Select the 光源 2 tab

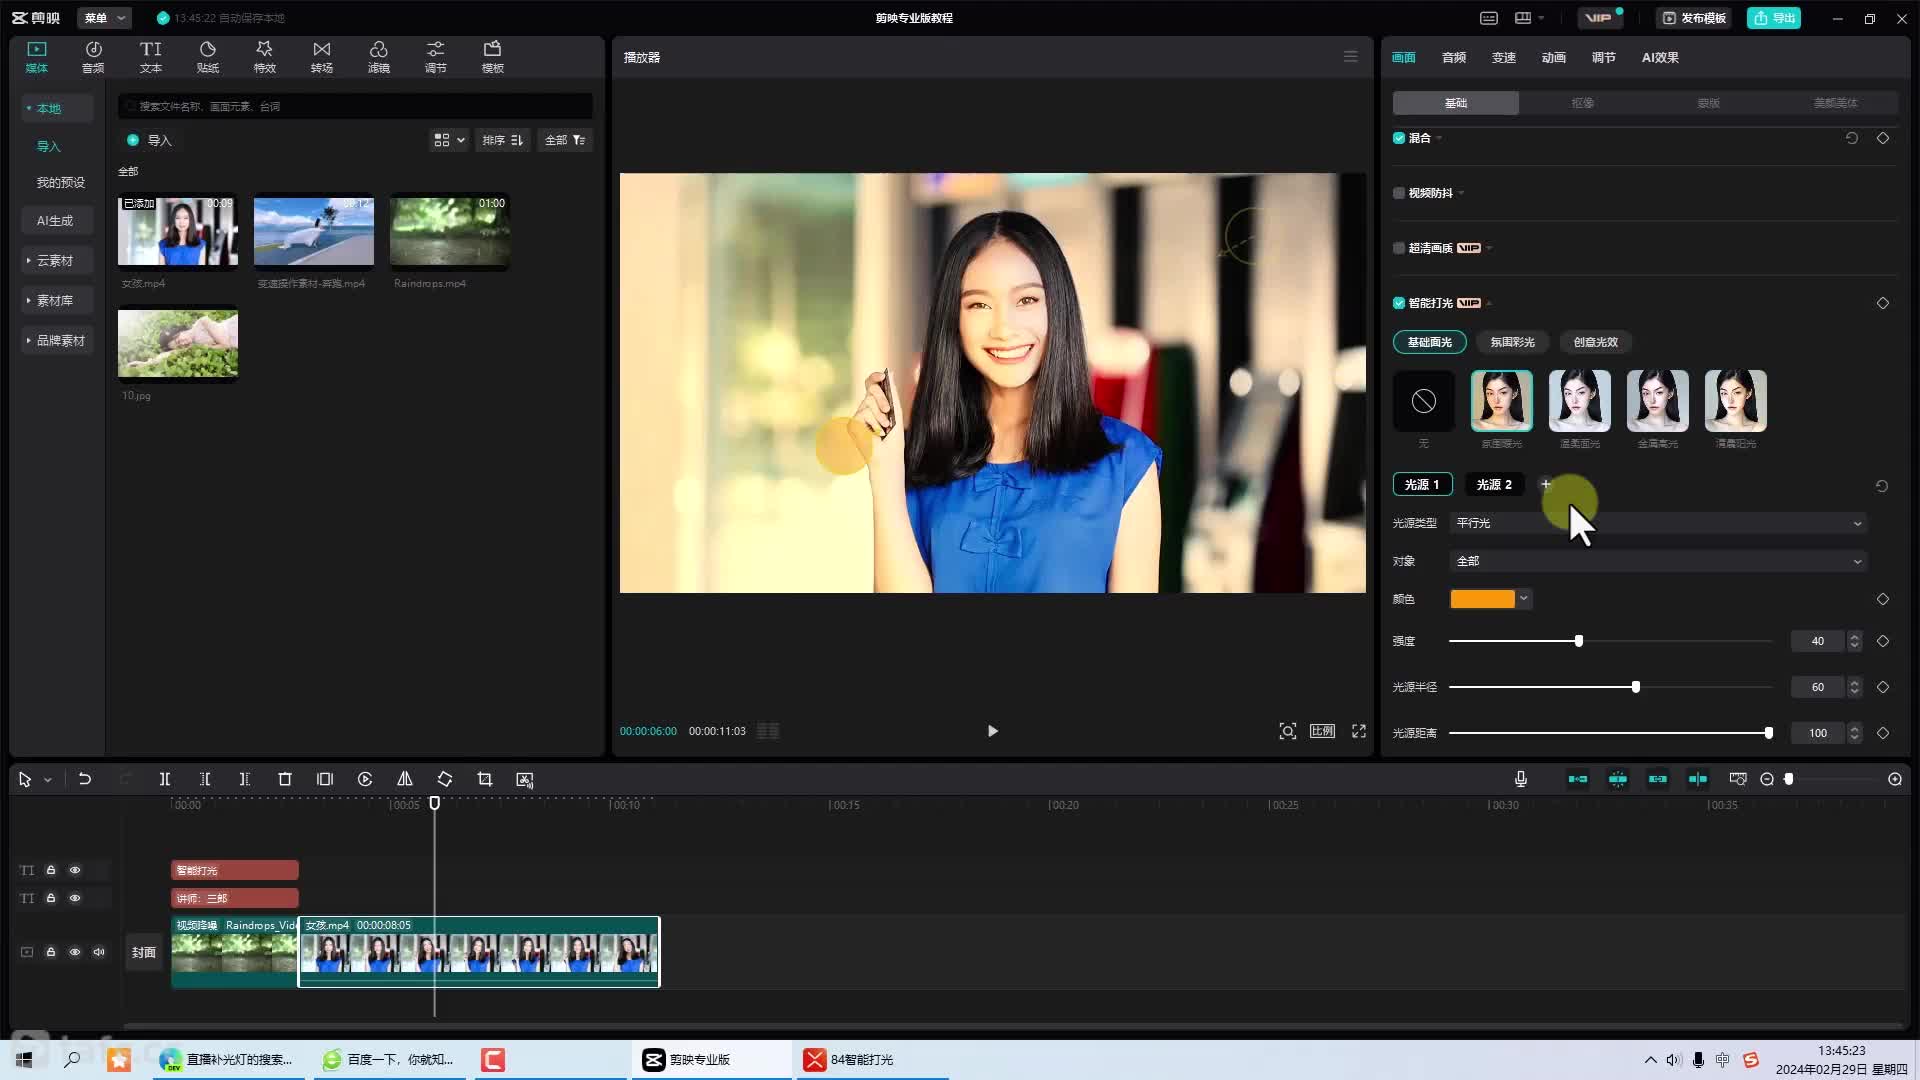click(x=1494, y=484)
